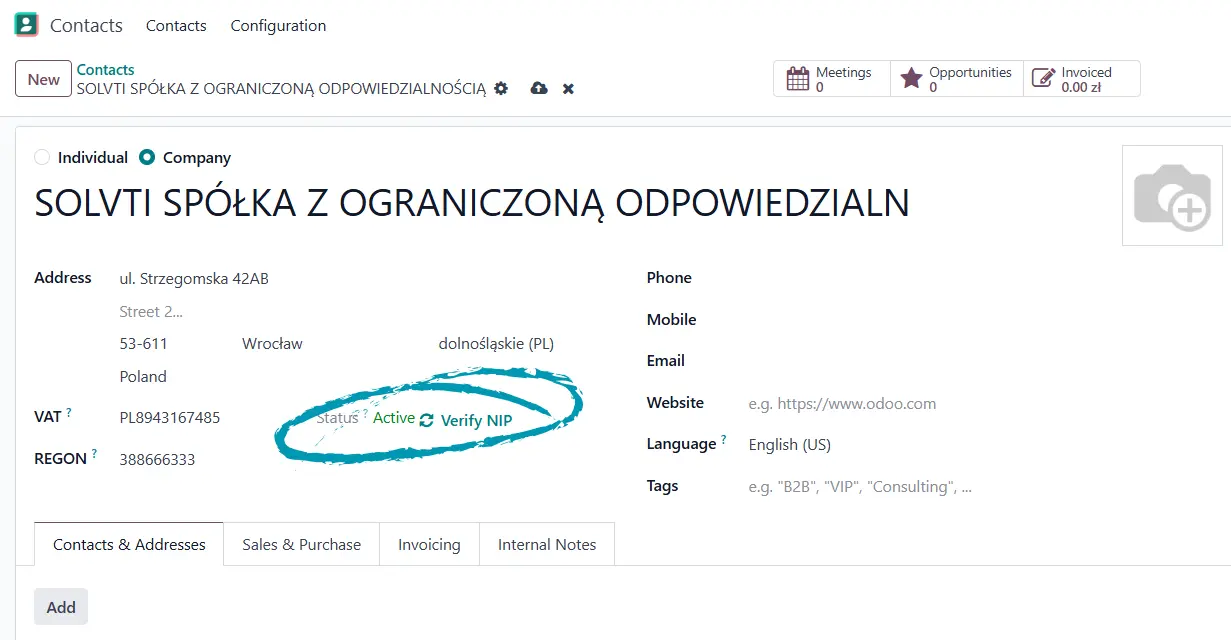
Task: Open the Contacts menu in top bar
Action: coord(176,25)
